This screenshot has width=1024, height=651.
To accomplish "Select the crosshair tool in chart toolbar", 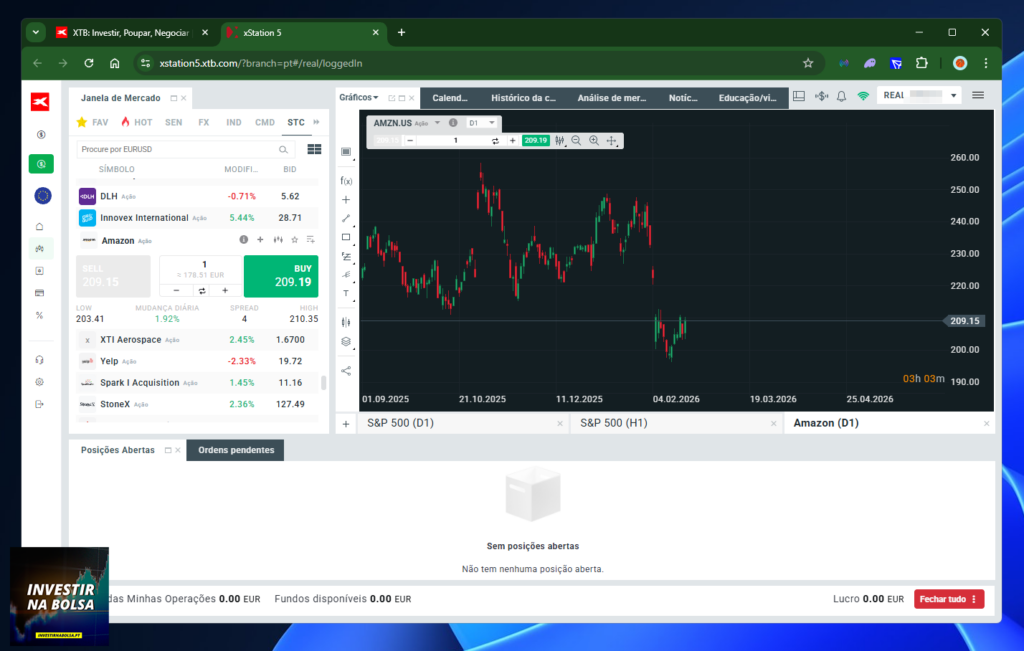I will pyautogui.click(x=346, y=200).
